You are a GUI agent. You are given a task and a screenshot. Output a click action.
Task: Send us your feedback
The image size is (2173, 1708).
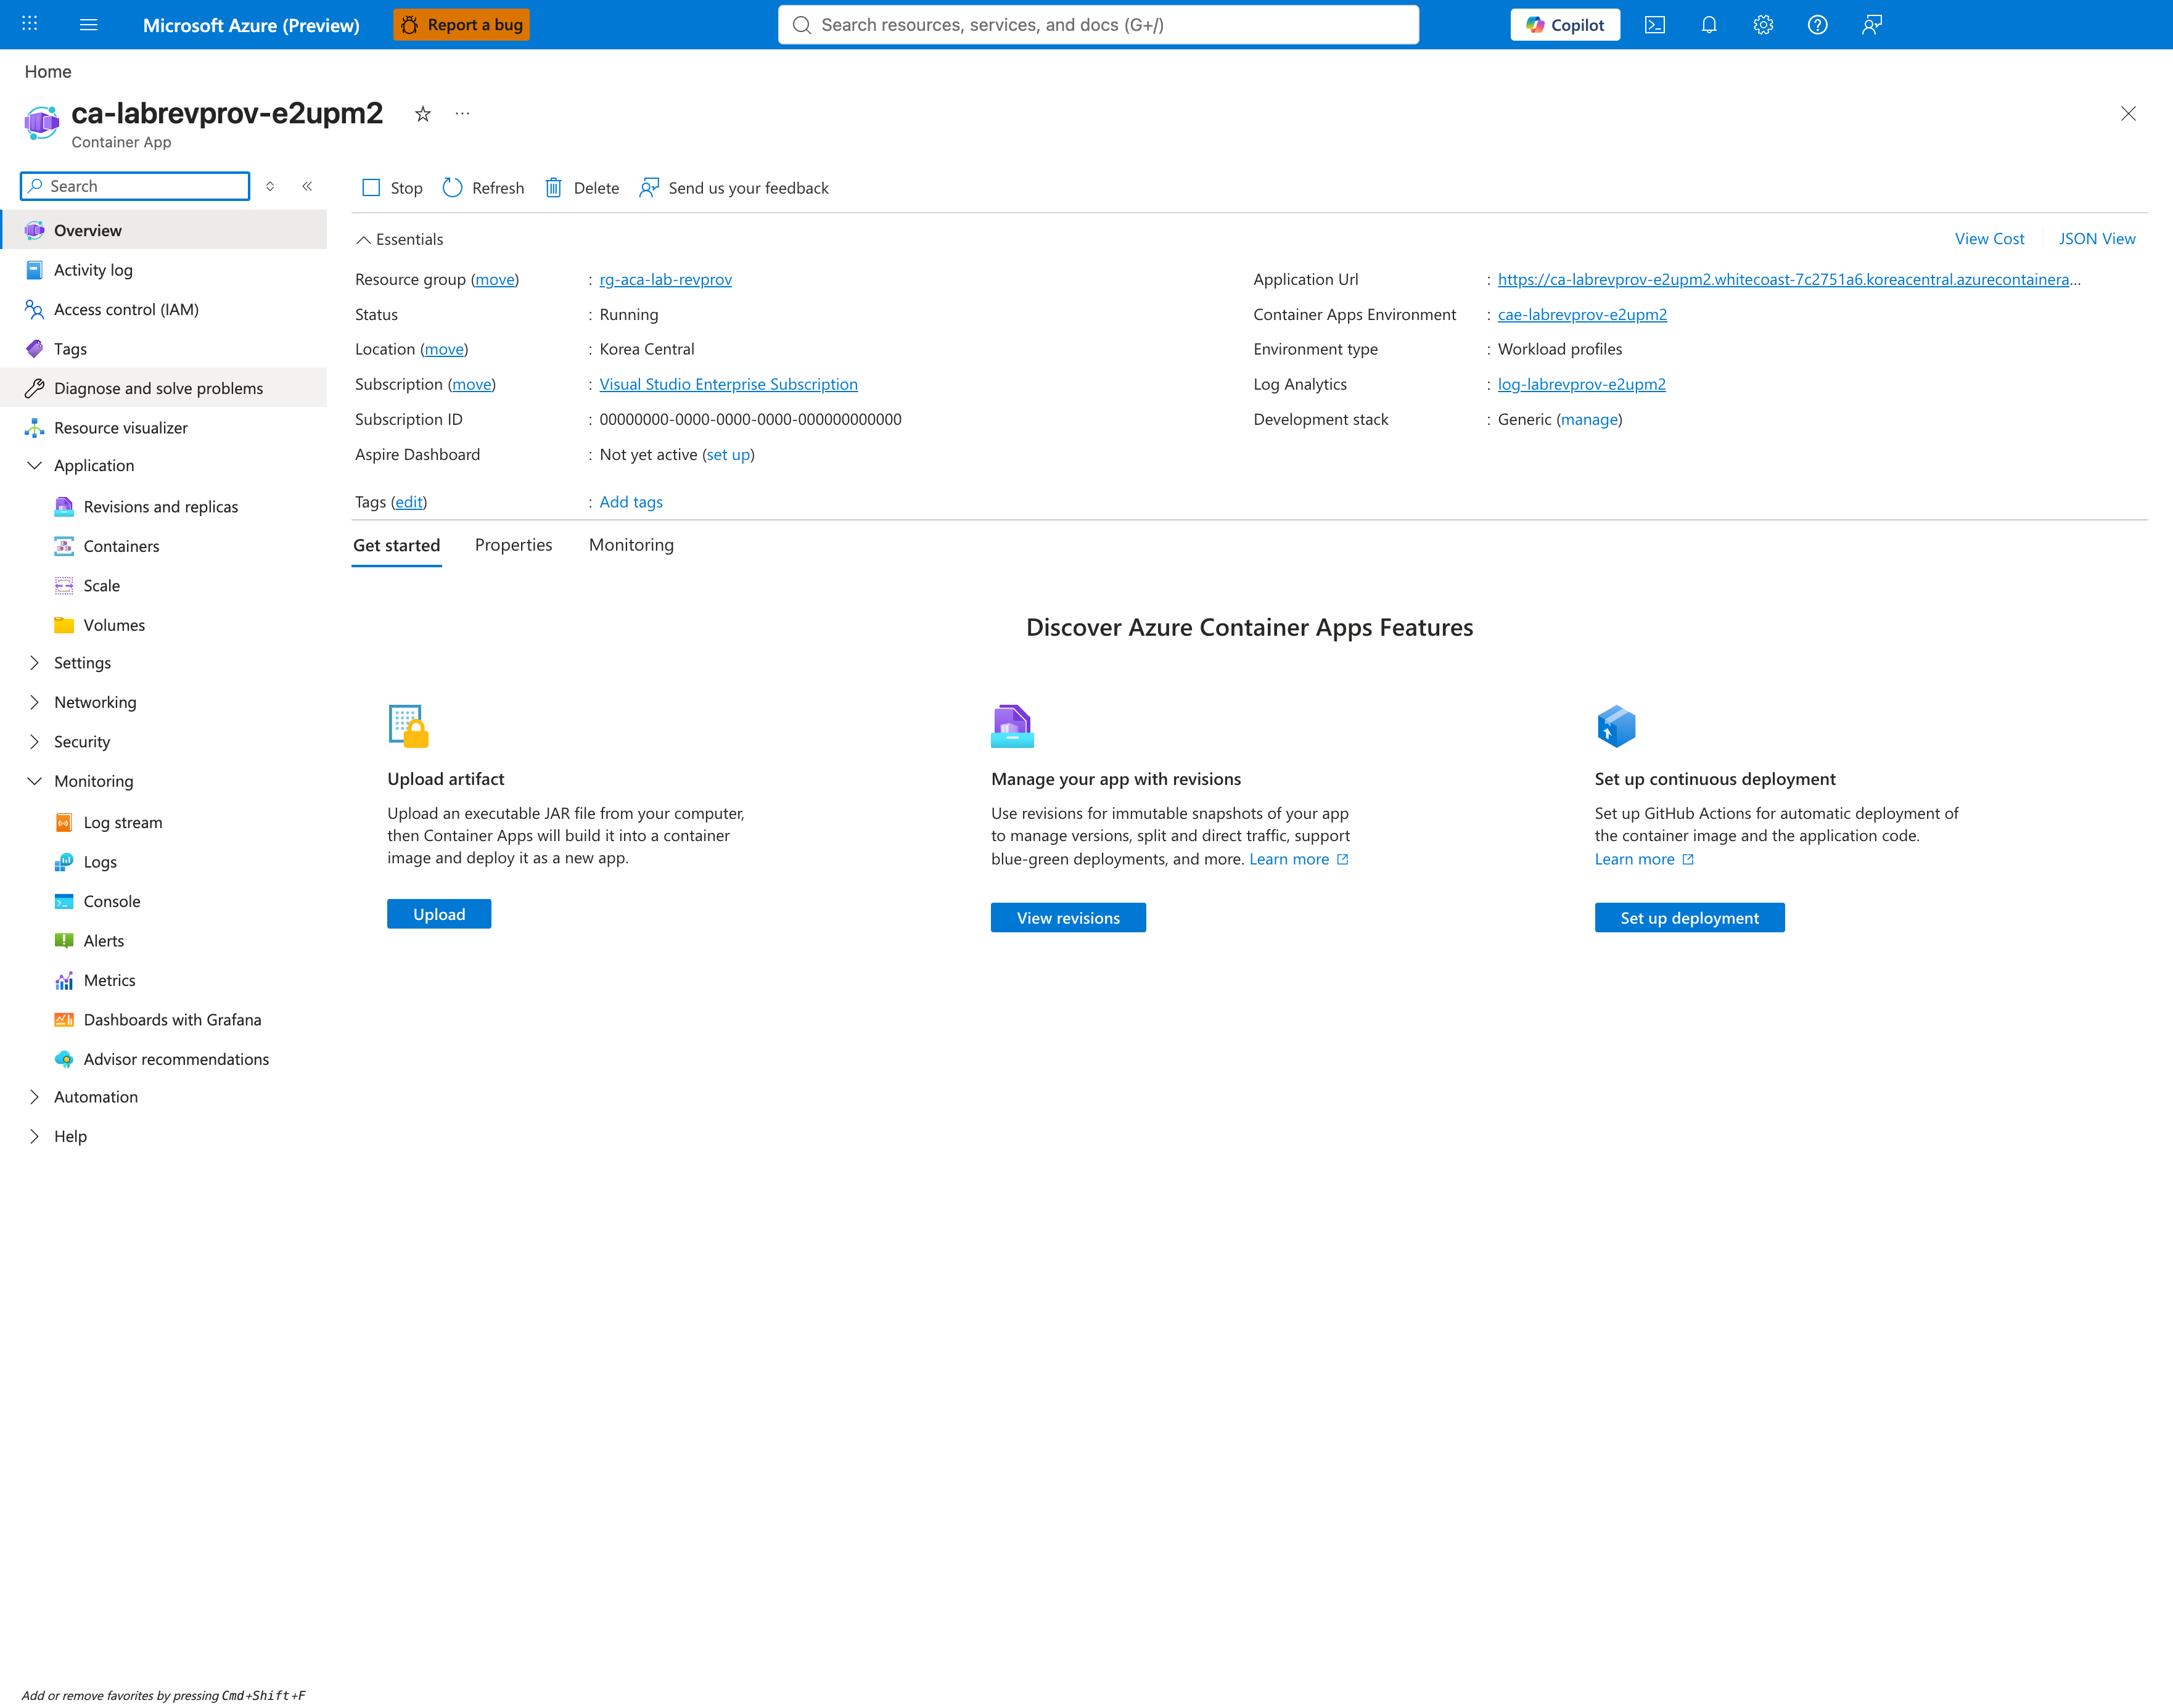(734, 188)
